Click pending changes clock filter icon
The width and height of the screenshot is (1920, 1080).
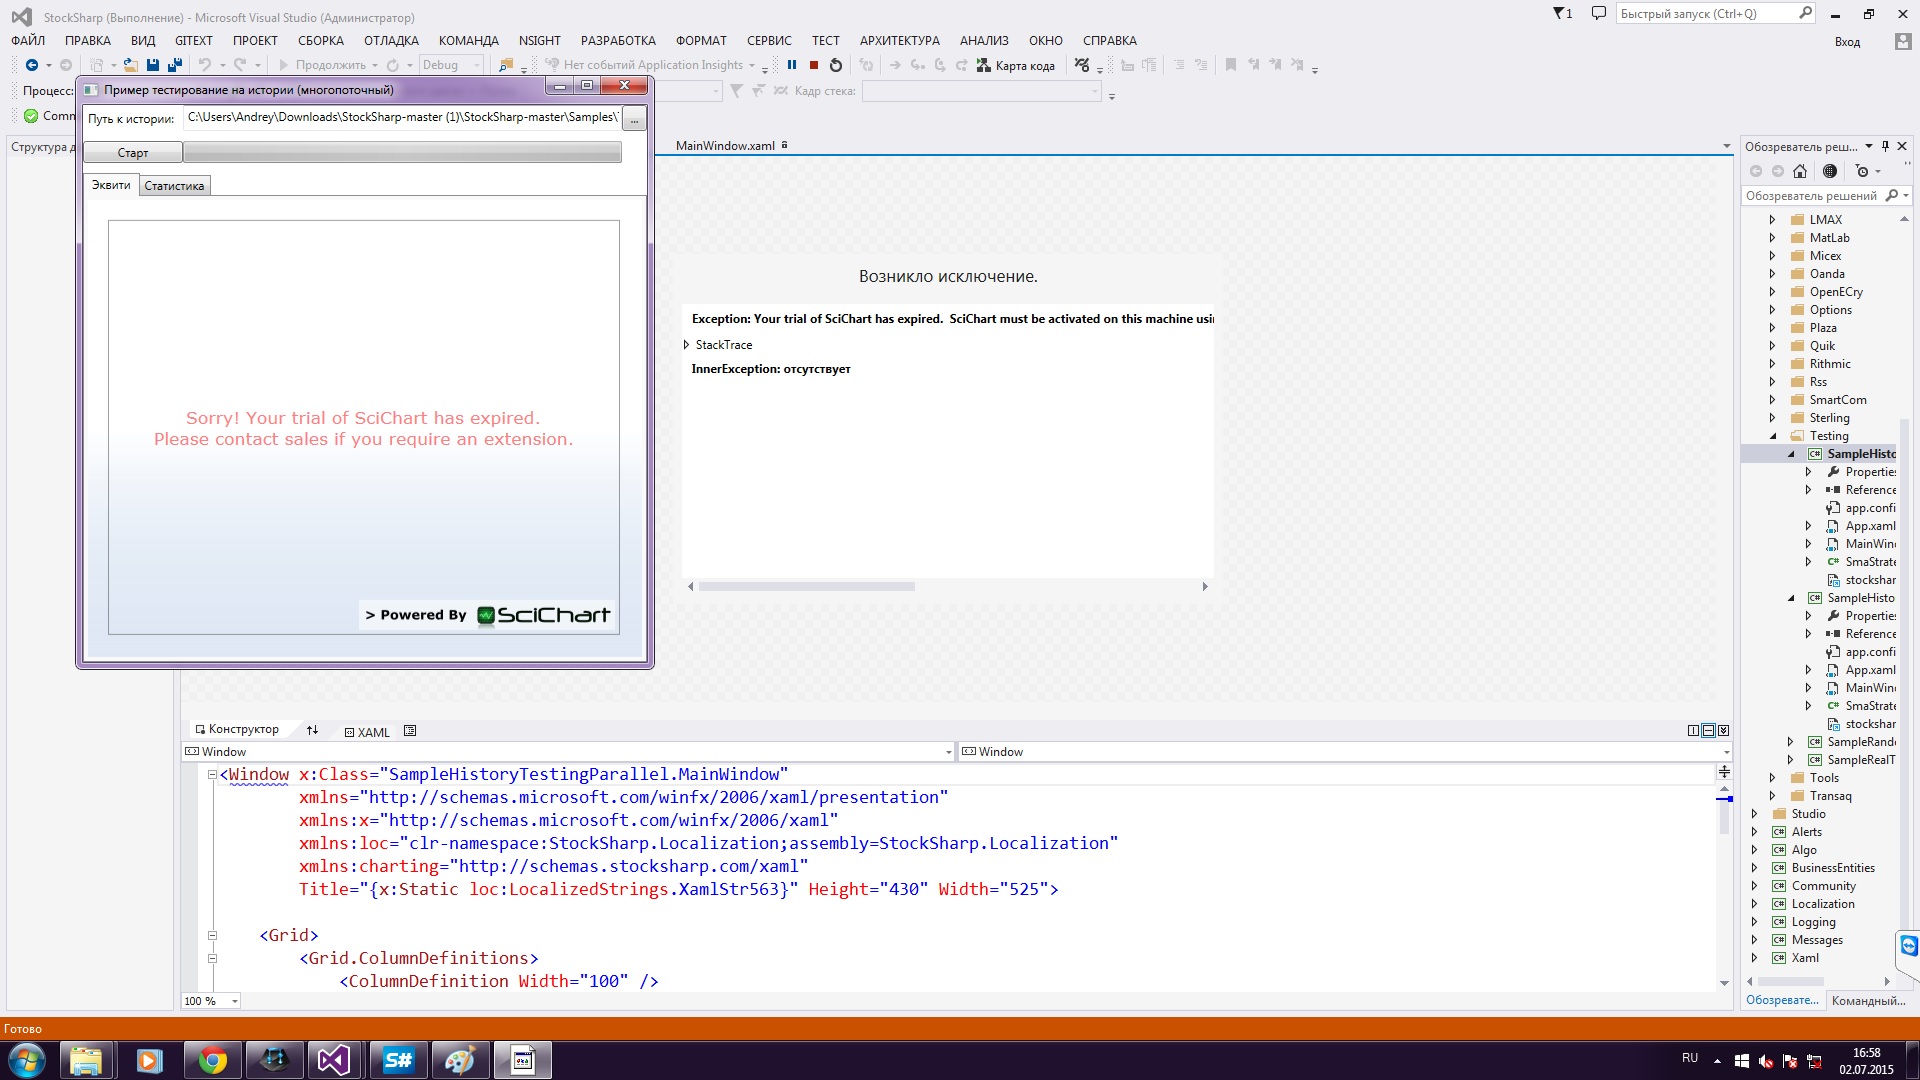[1862, 171]
